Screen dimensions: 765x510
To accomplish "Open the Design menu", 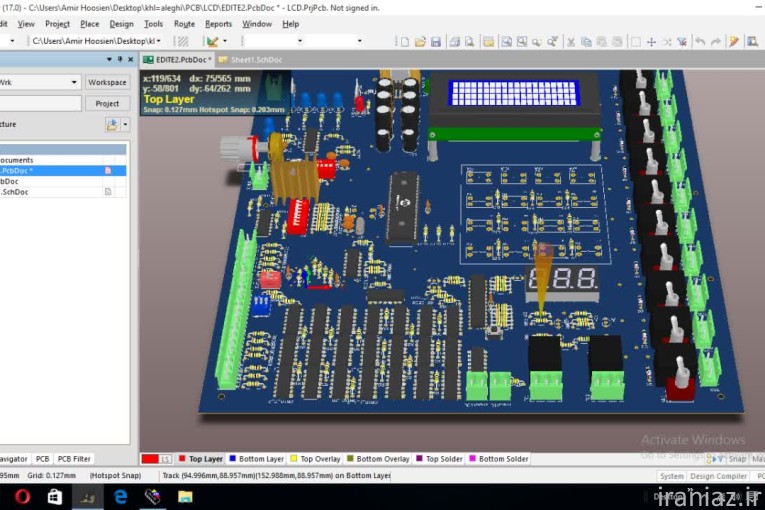I will point(121,23).
